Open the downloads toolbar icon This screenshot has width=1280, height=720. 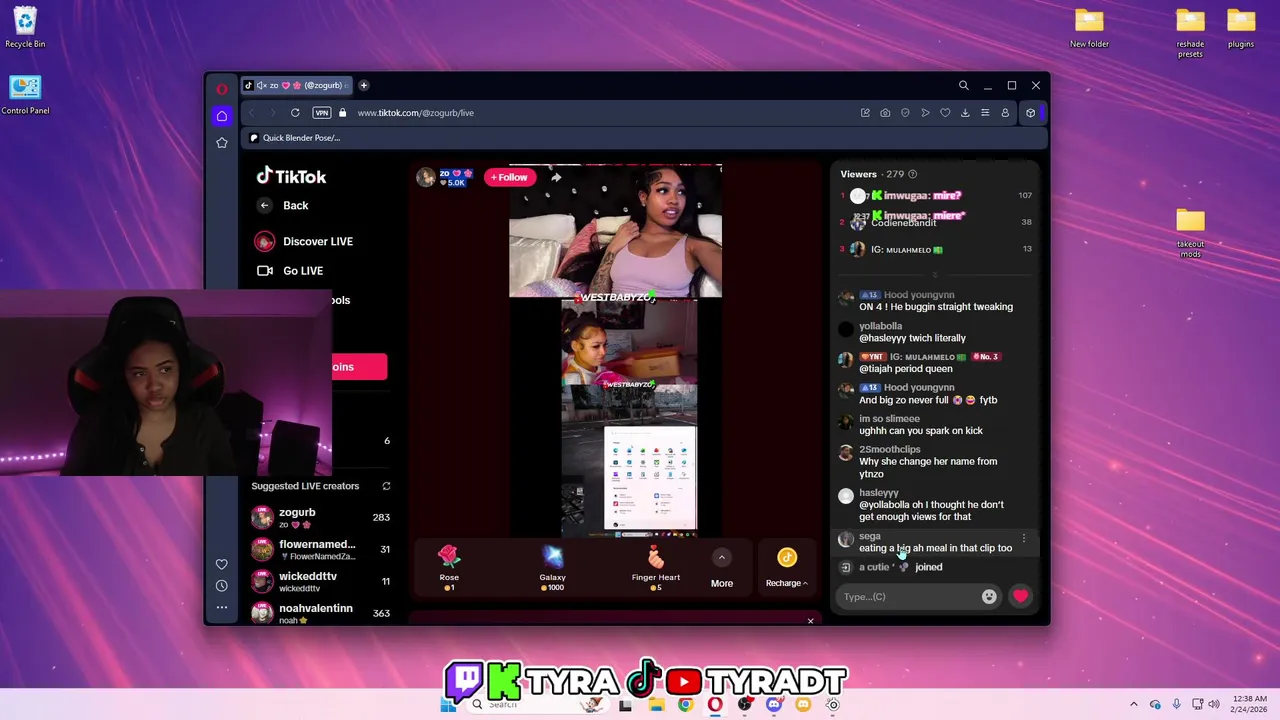965,113
